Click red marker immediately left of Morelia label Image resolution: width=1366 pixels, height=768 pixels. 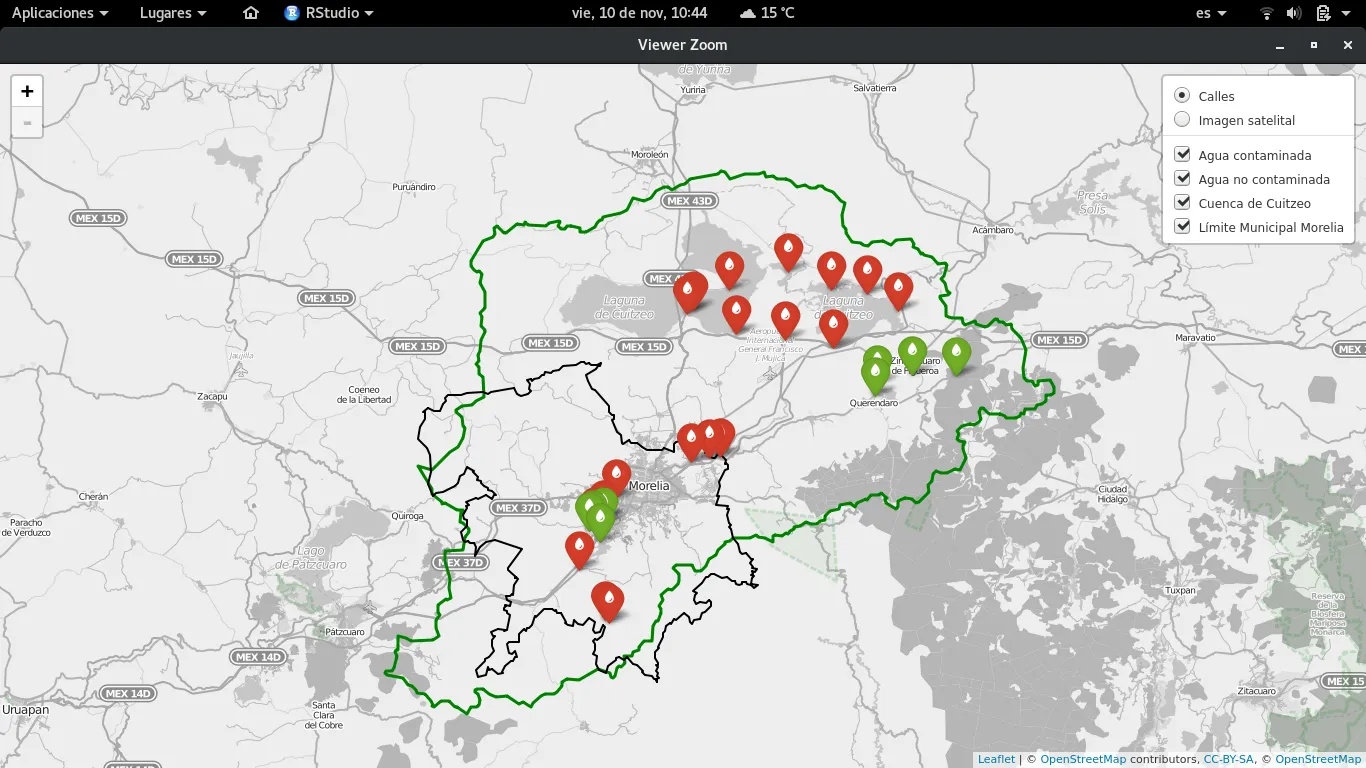pos(616,478)
